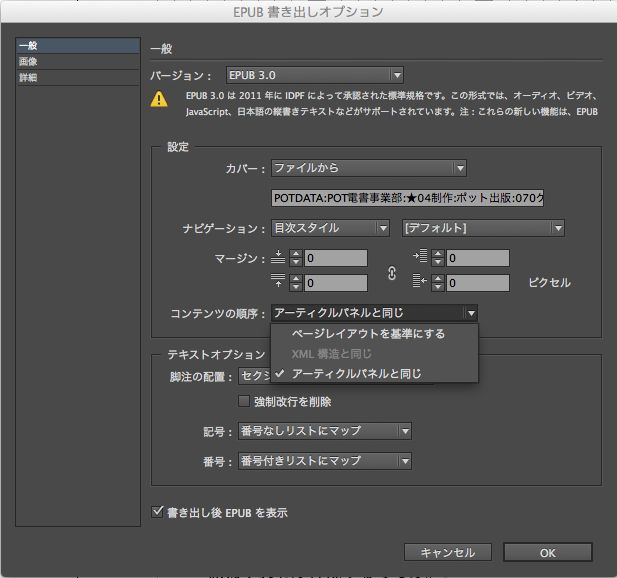
Task: Click the bottom margin icon
Action: coord(277,283)
